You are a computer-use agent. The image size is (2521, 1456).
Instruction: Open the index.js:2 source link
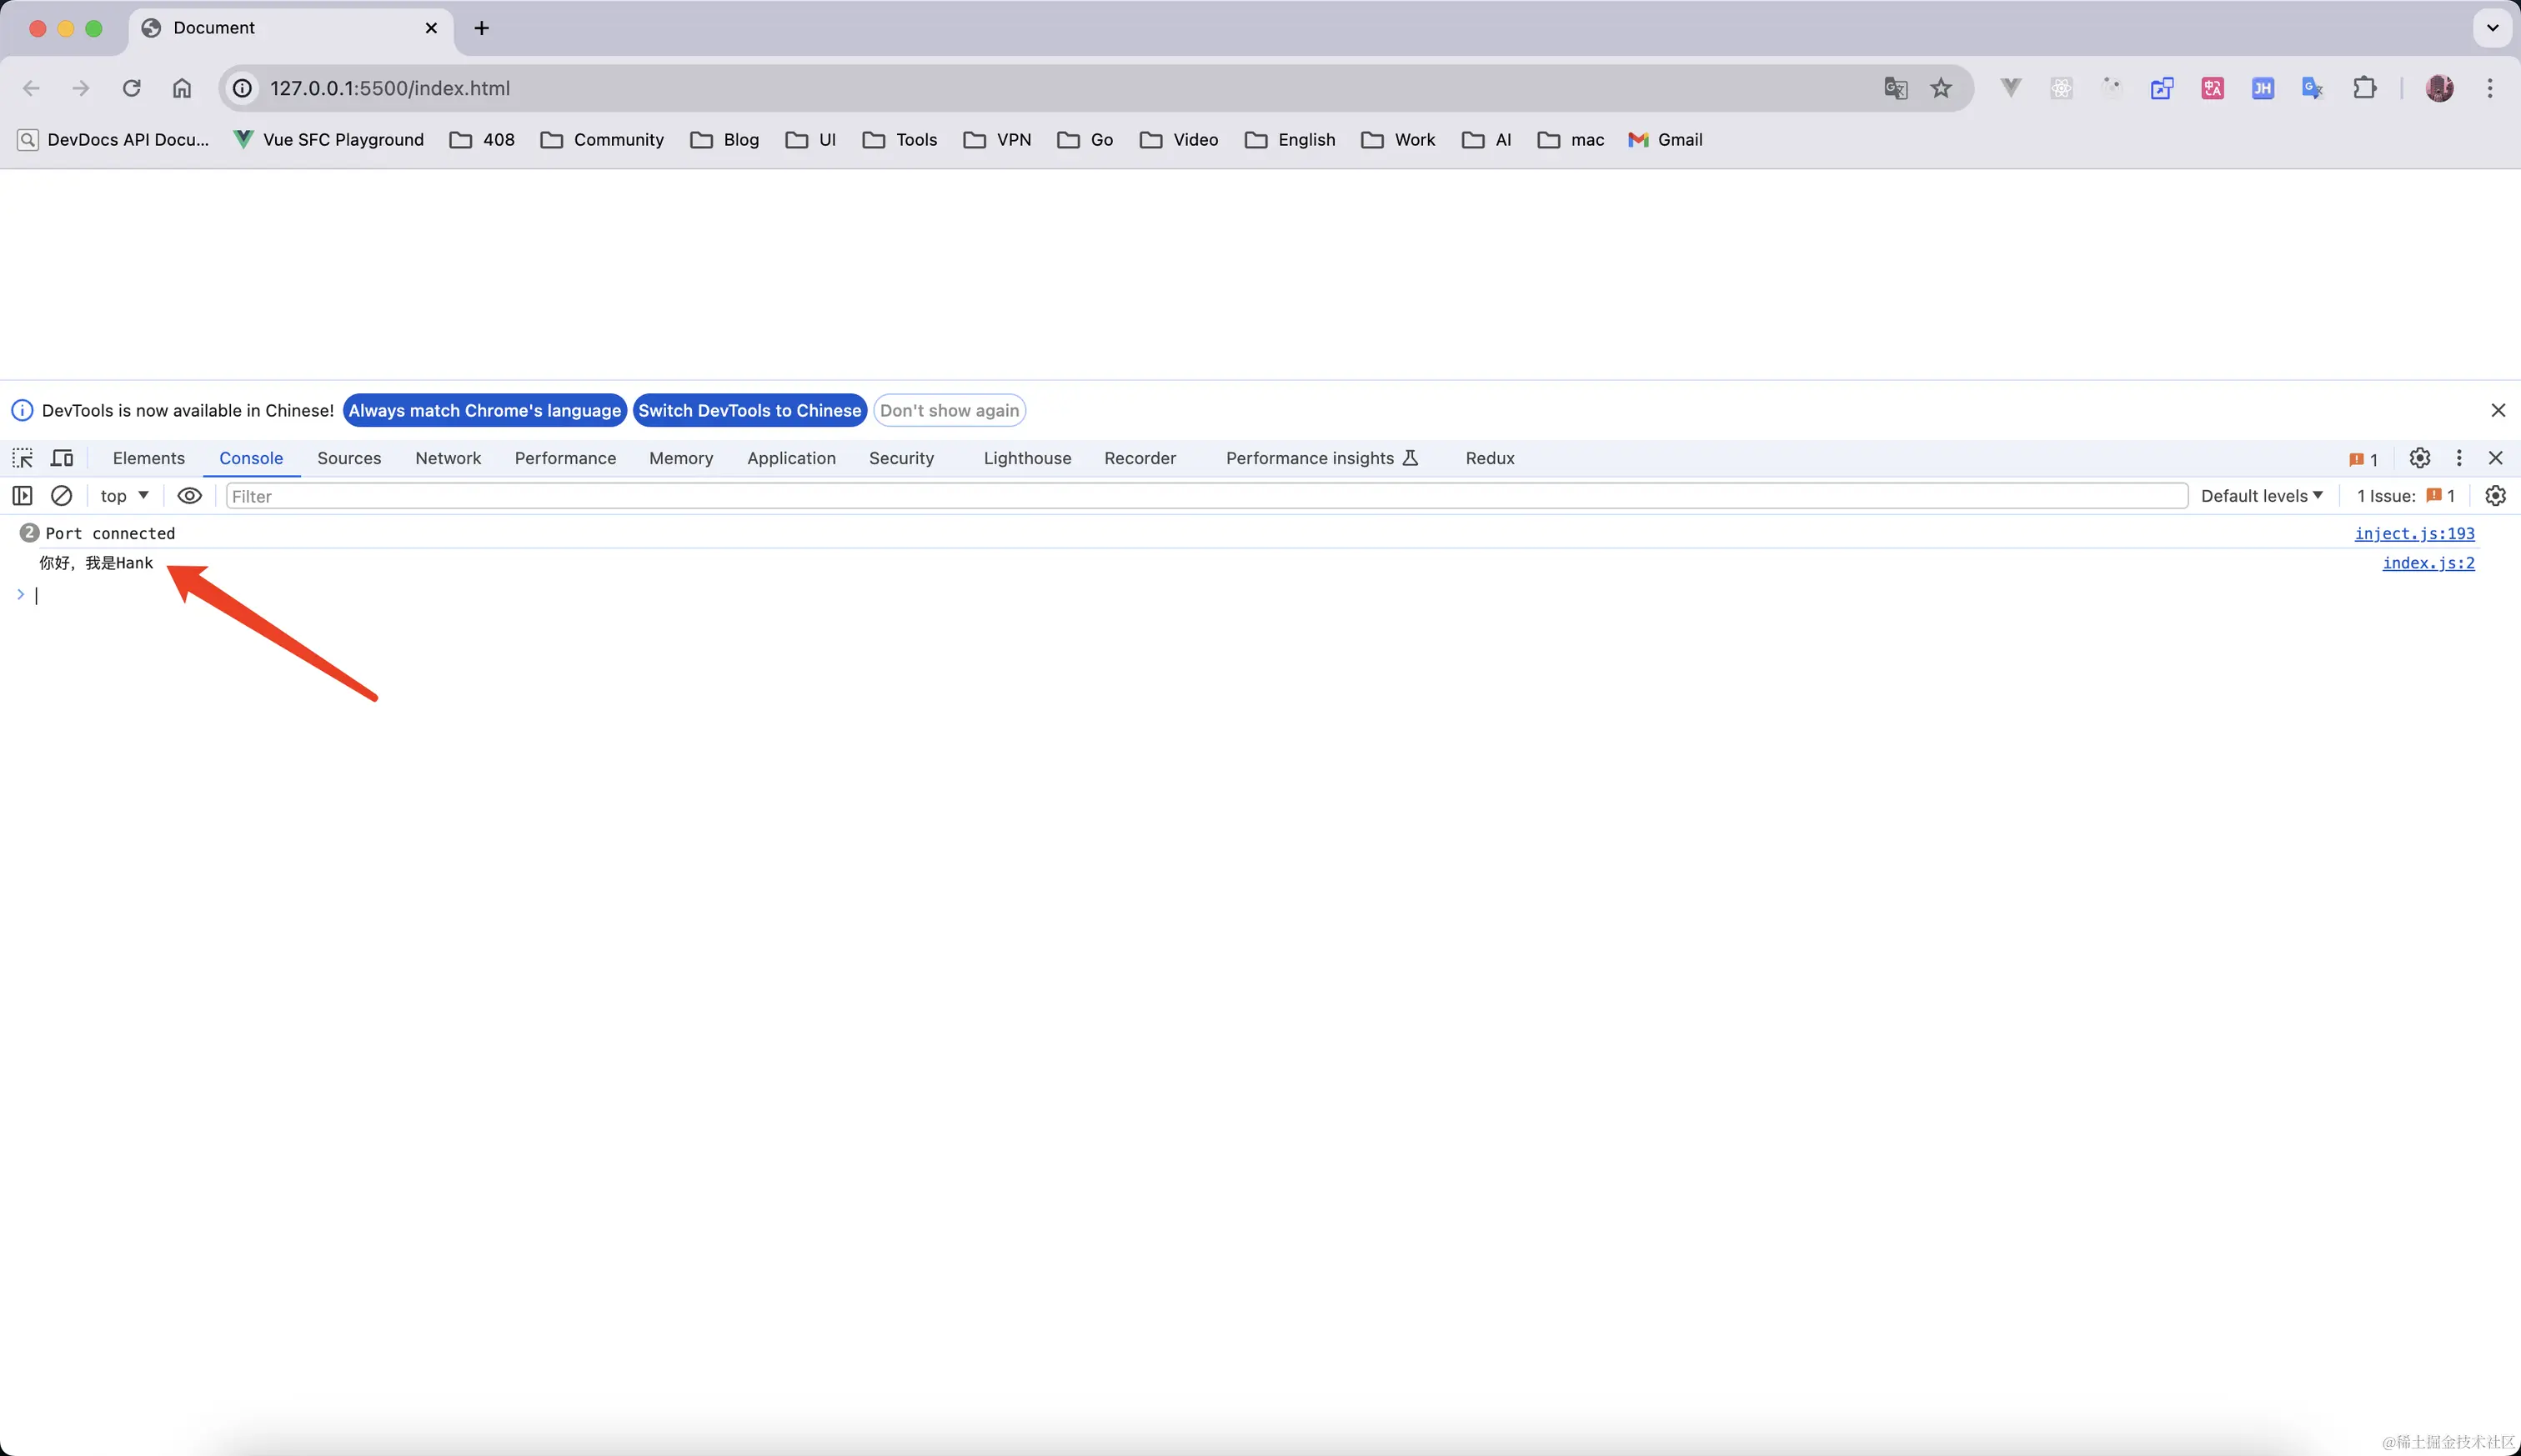tap(2428, 563)
